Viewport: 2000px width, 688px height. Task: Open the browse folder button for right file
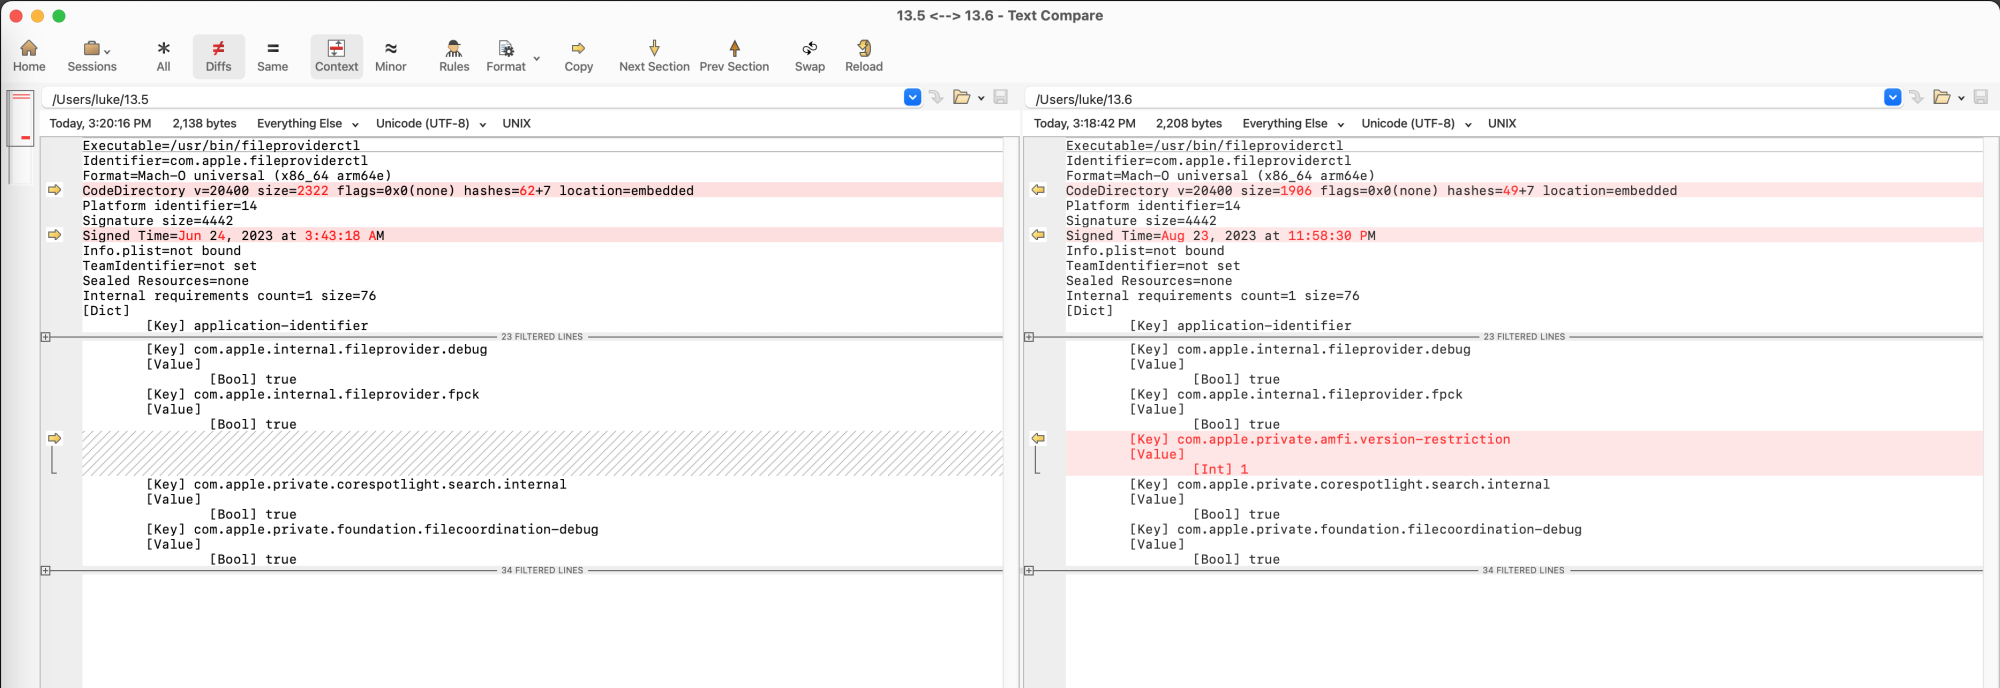1942,97
